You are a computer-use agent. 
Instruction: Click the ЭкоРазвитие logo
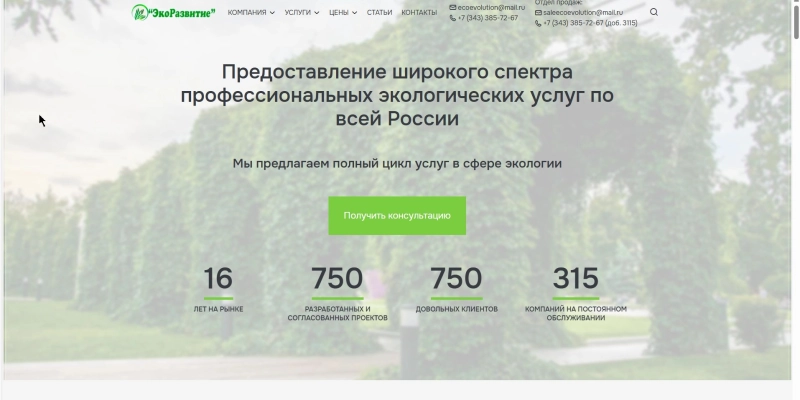pyautogui.click(x=173, y=12)
